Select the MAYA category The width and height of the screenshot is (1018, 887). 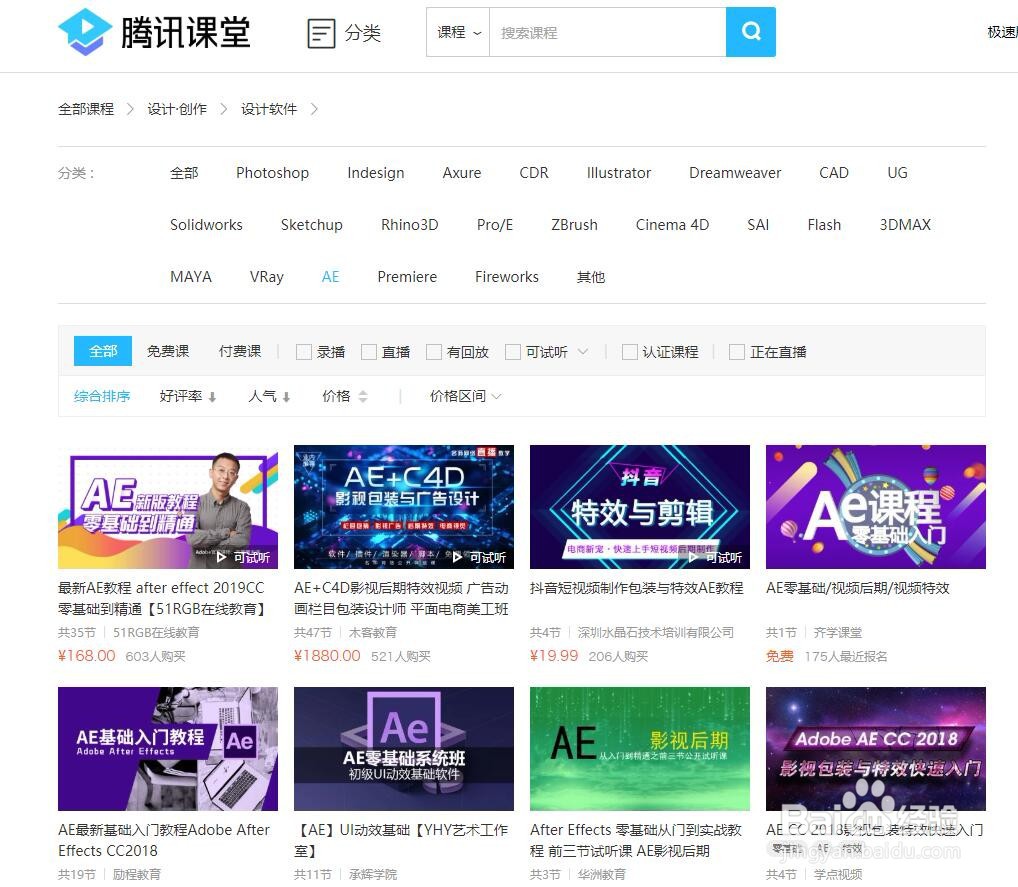[x=191, y=277]
